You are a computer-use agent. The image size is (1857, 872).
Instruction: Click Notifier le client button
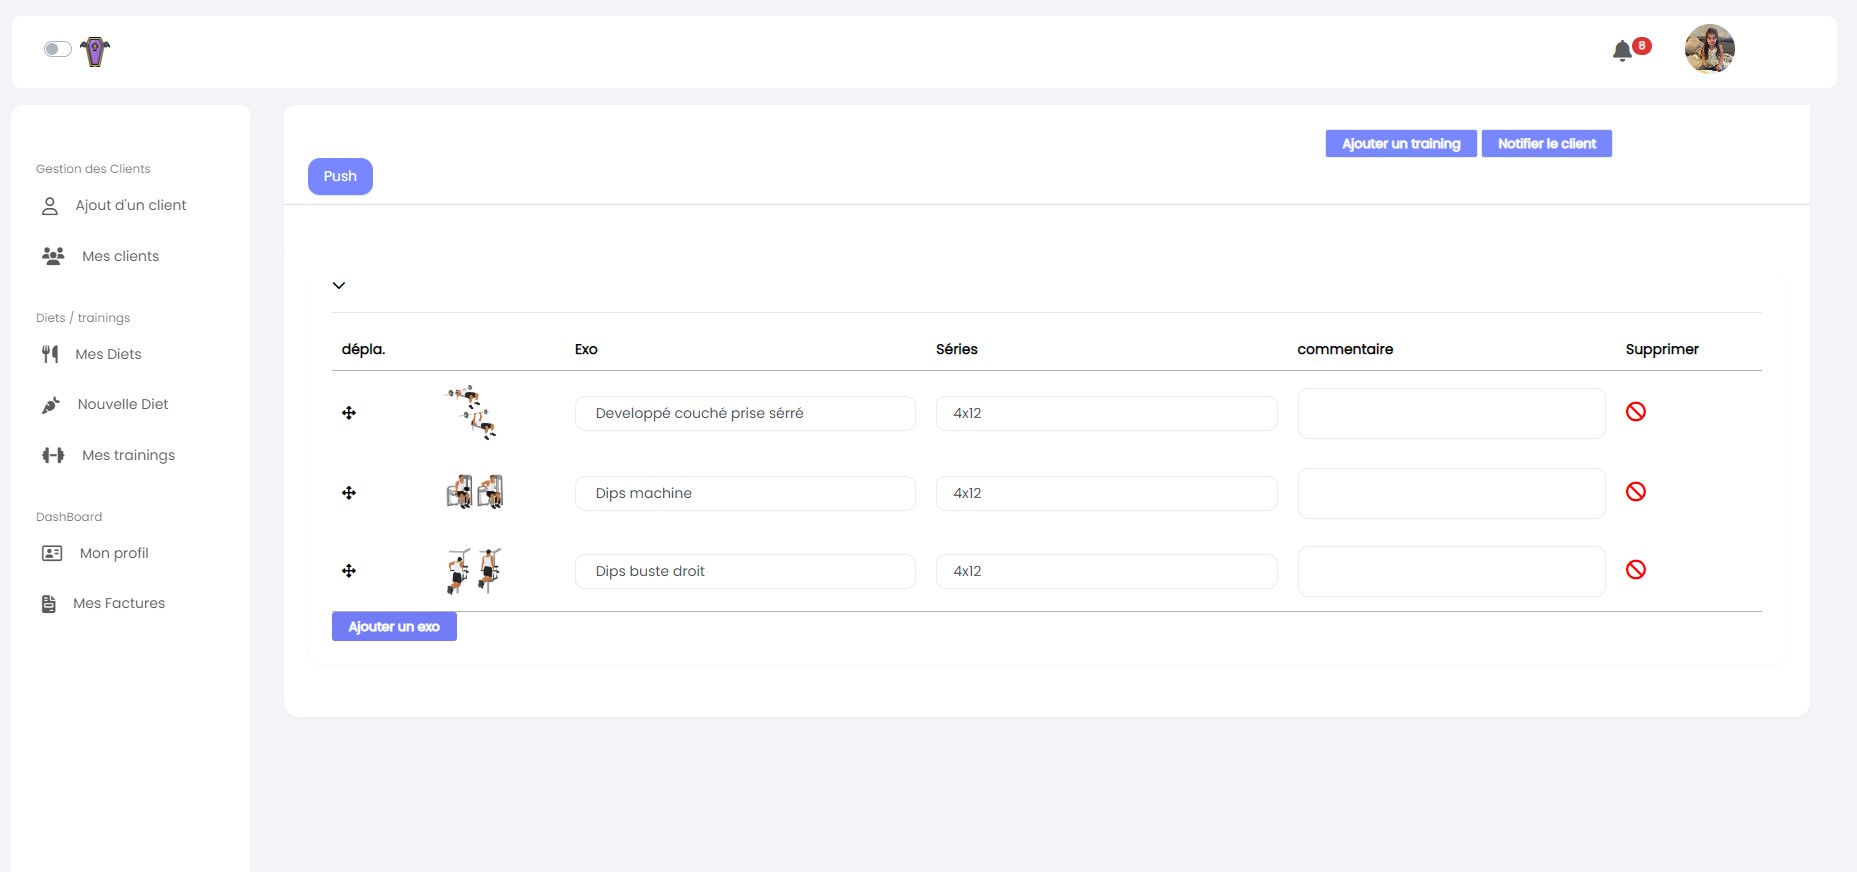click(1546, 144)
